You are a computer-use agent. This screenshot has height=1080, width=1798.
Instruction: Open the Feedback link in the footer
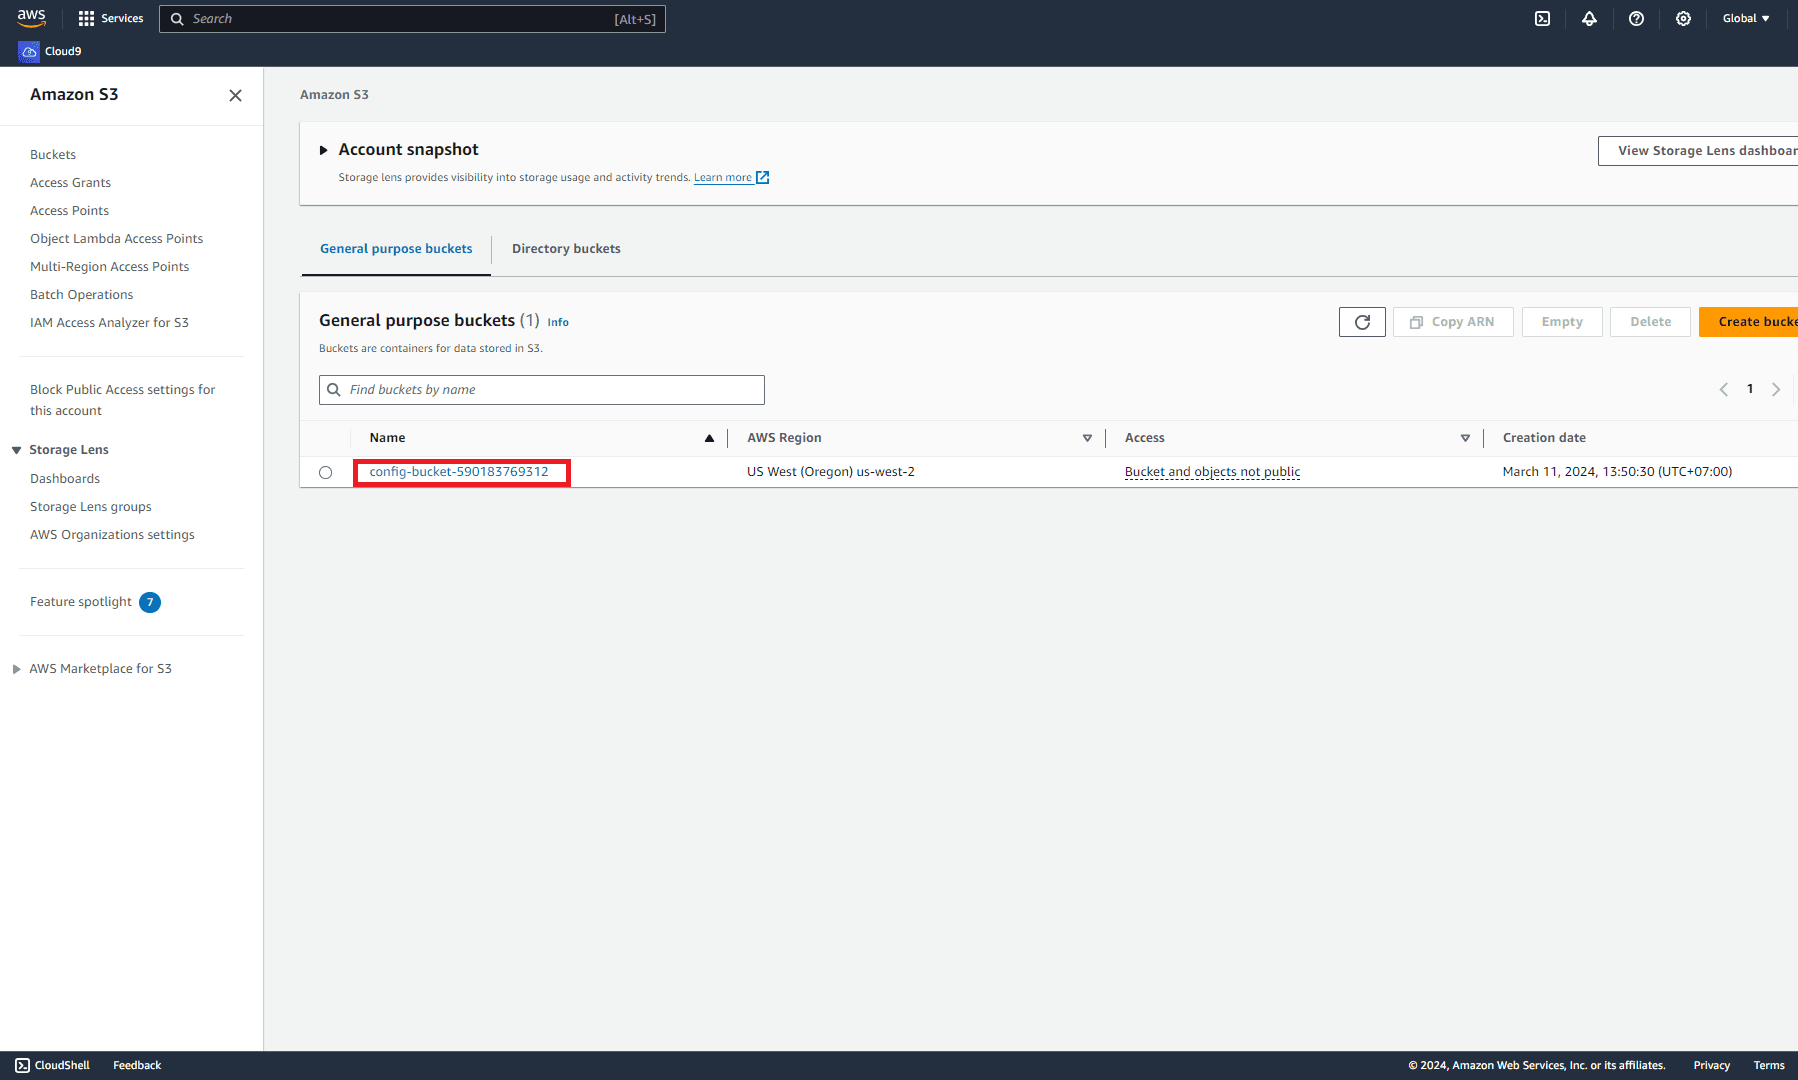[x=137, y=1065]
